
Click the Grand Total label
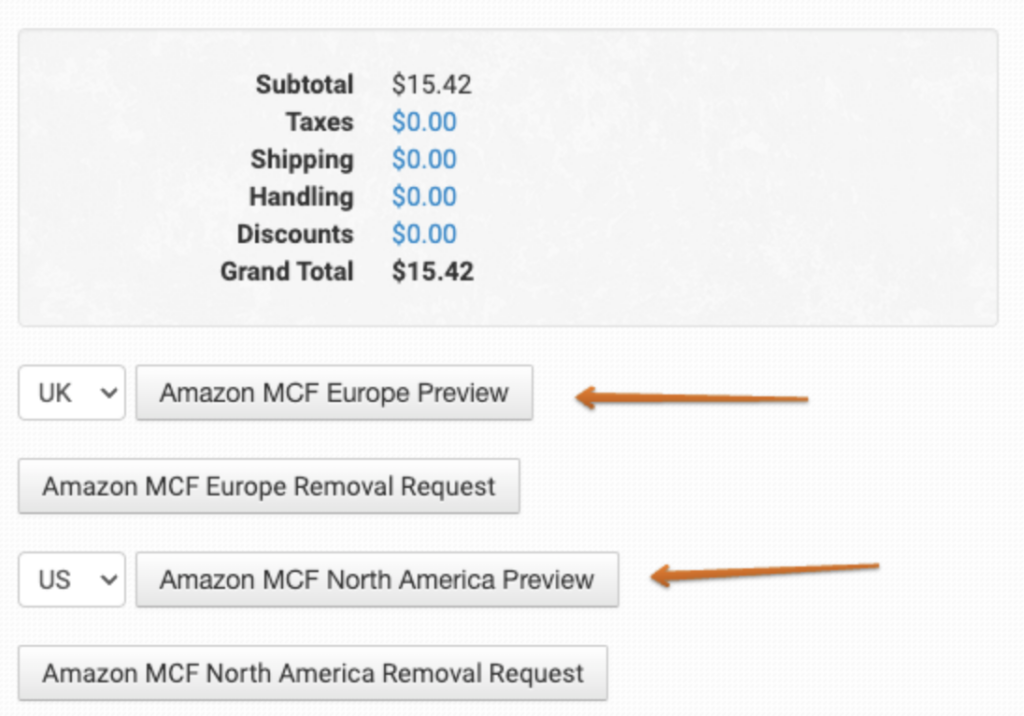(x=287, y=272)
